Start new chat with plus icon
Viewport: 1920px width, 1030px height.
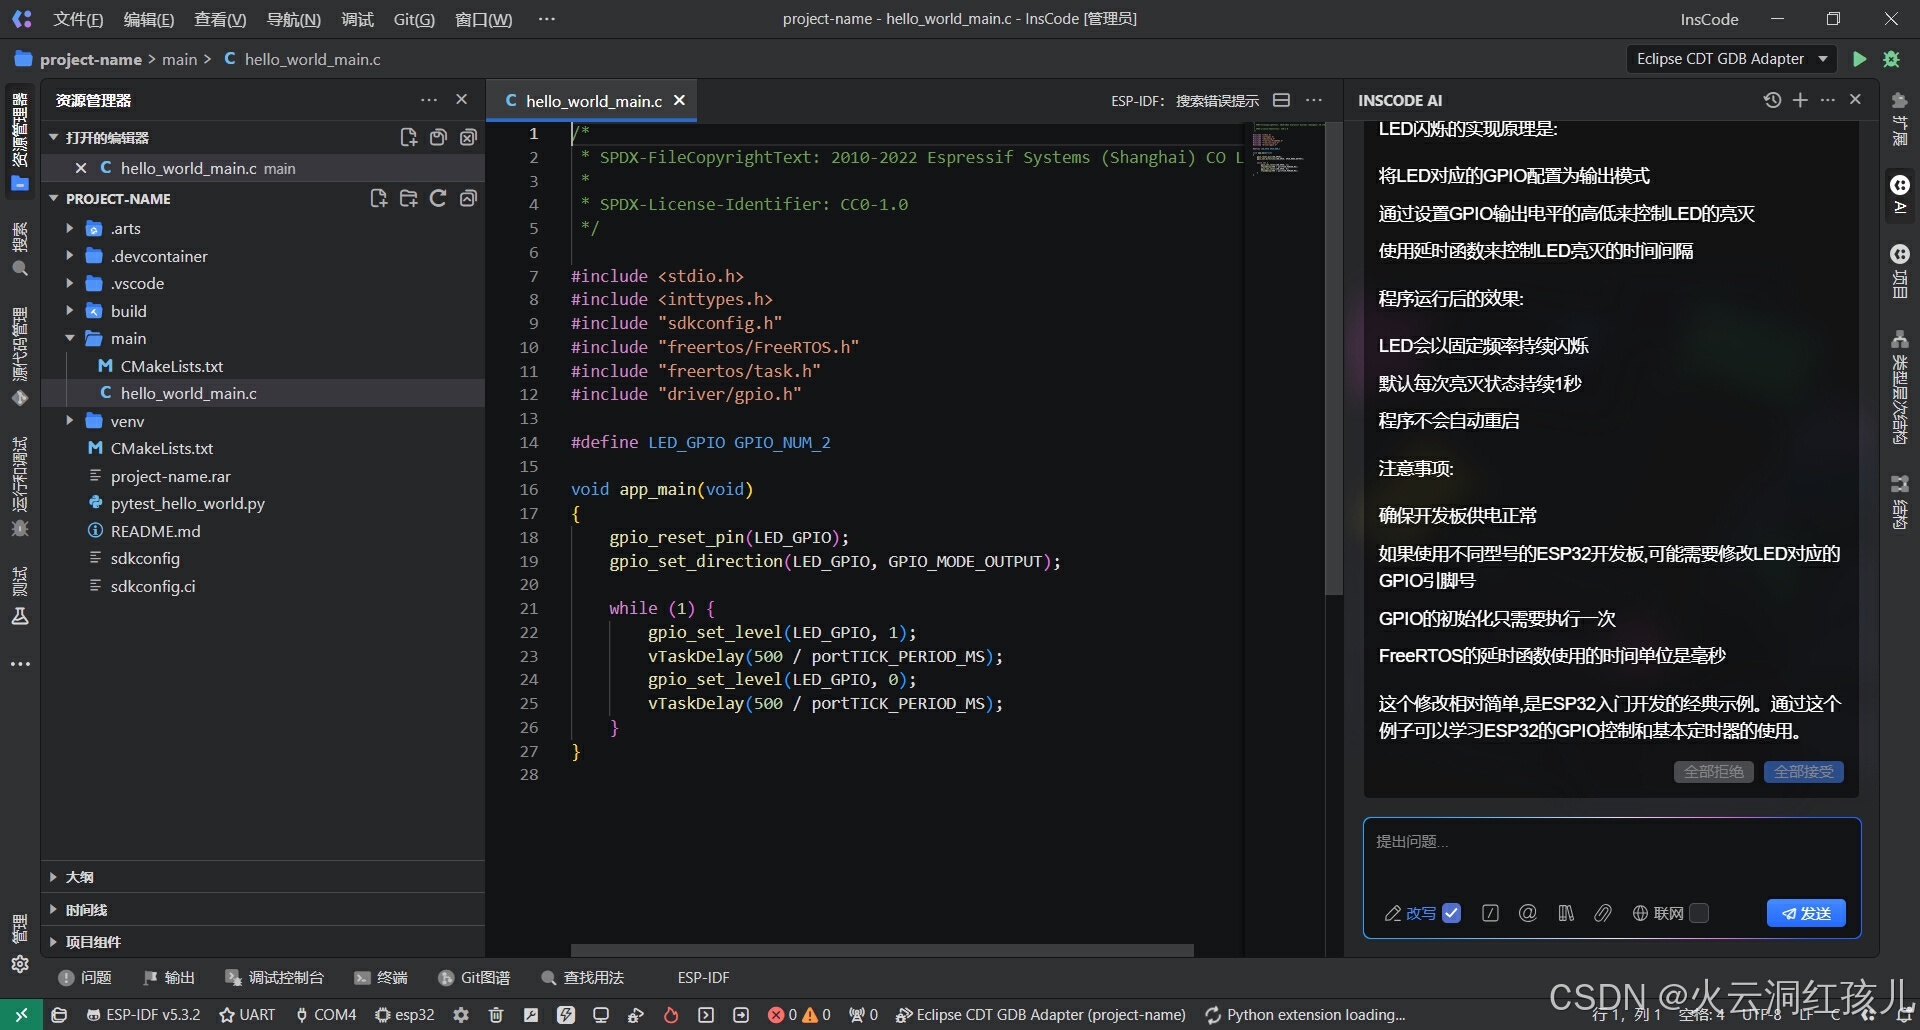coord(1800,100)
